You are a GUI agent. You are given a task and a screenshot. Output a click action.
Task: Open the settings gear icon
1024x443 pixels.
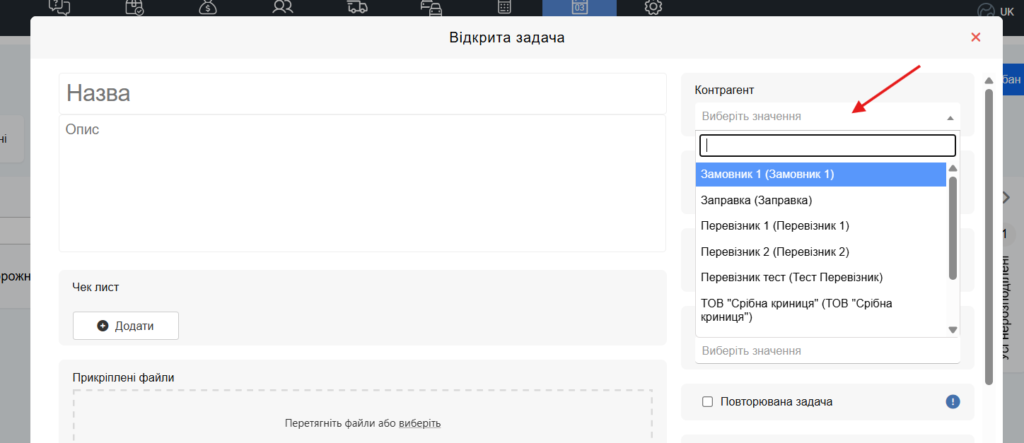(653, 7)
